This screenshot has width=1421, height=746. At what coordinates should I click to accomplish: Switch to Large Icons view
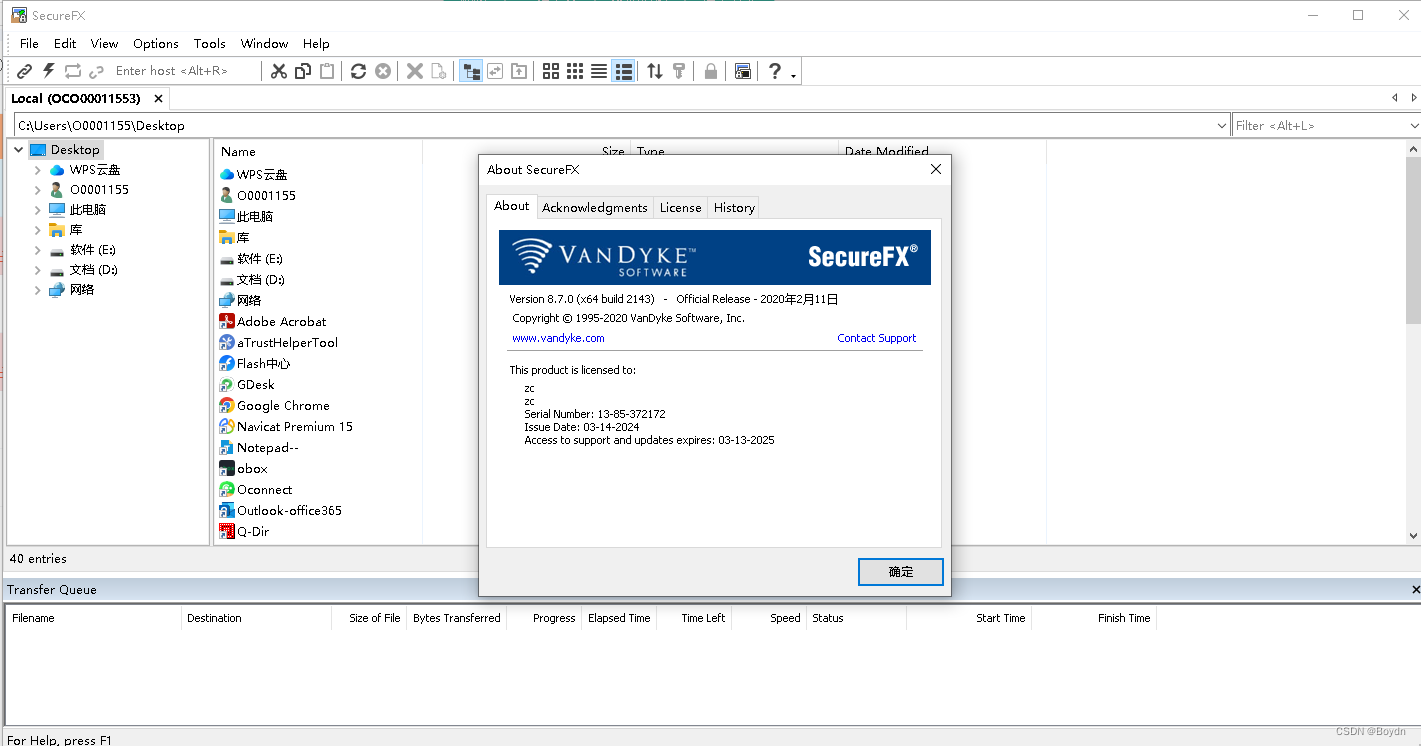[551, 71]
